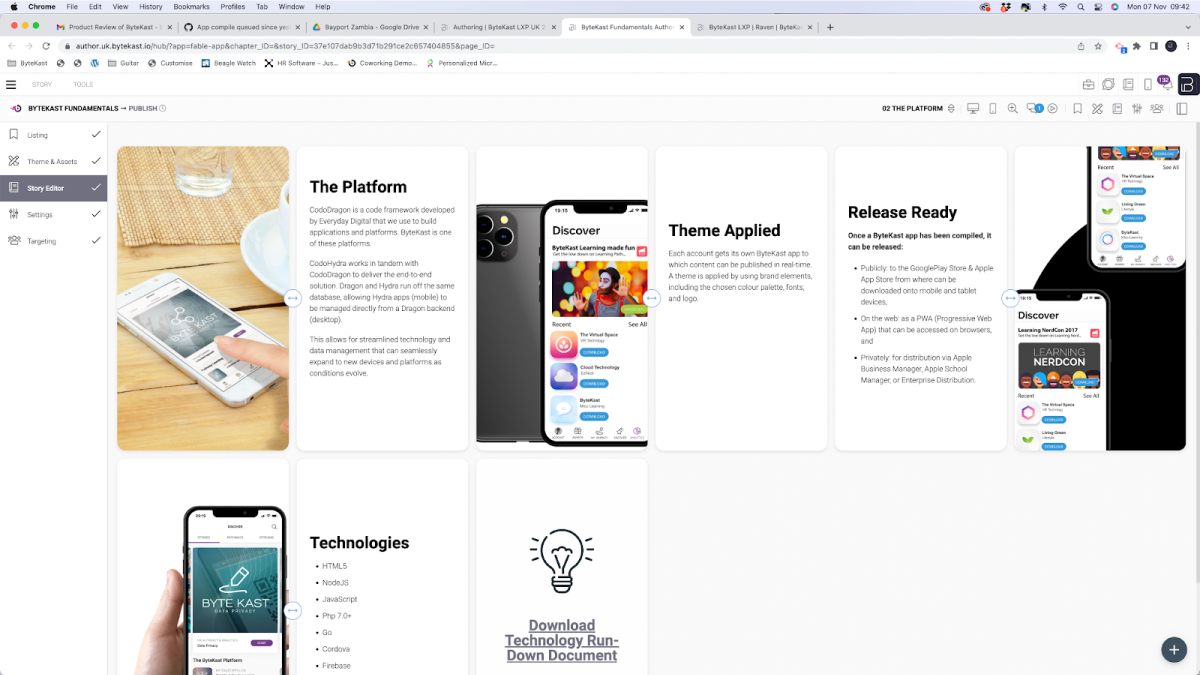This screenshot has height=675, width=1200.
Task: Toggle the side panel layout icon
Action: click(x=1182, y=108)
